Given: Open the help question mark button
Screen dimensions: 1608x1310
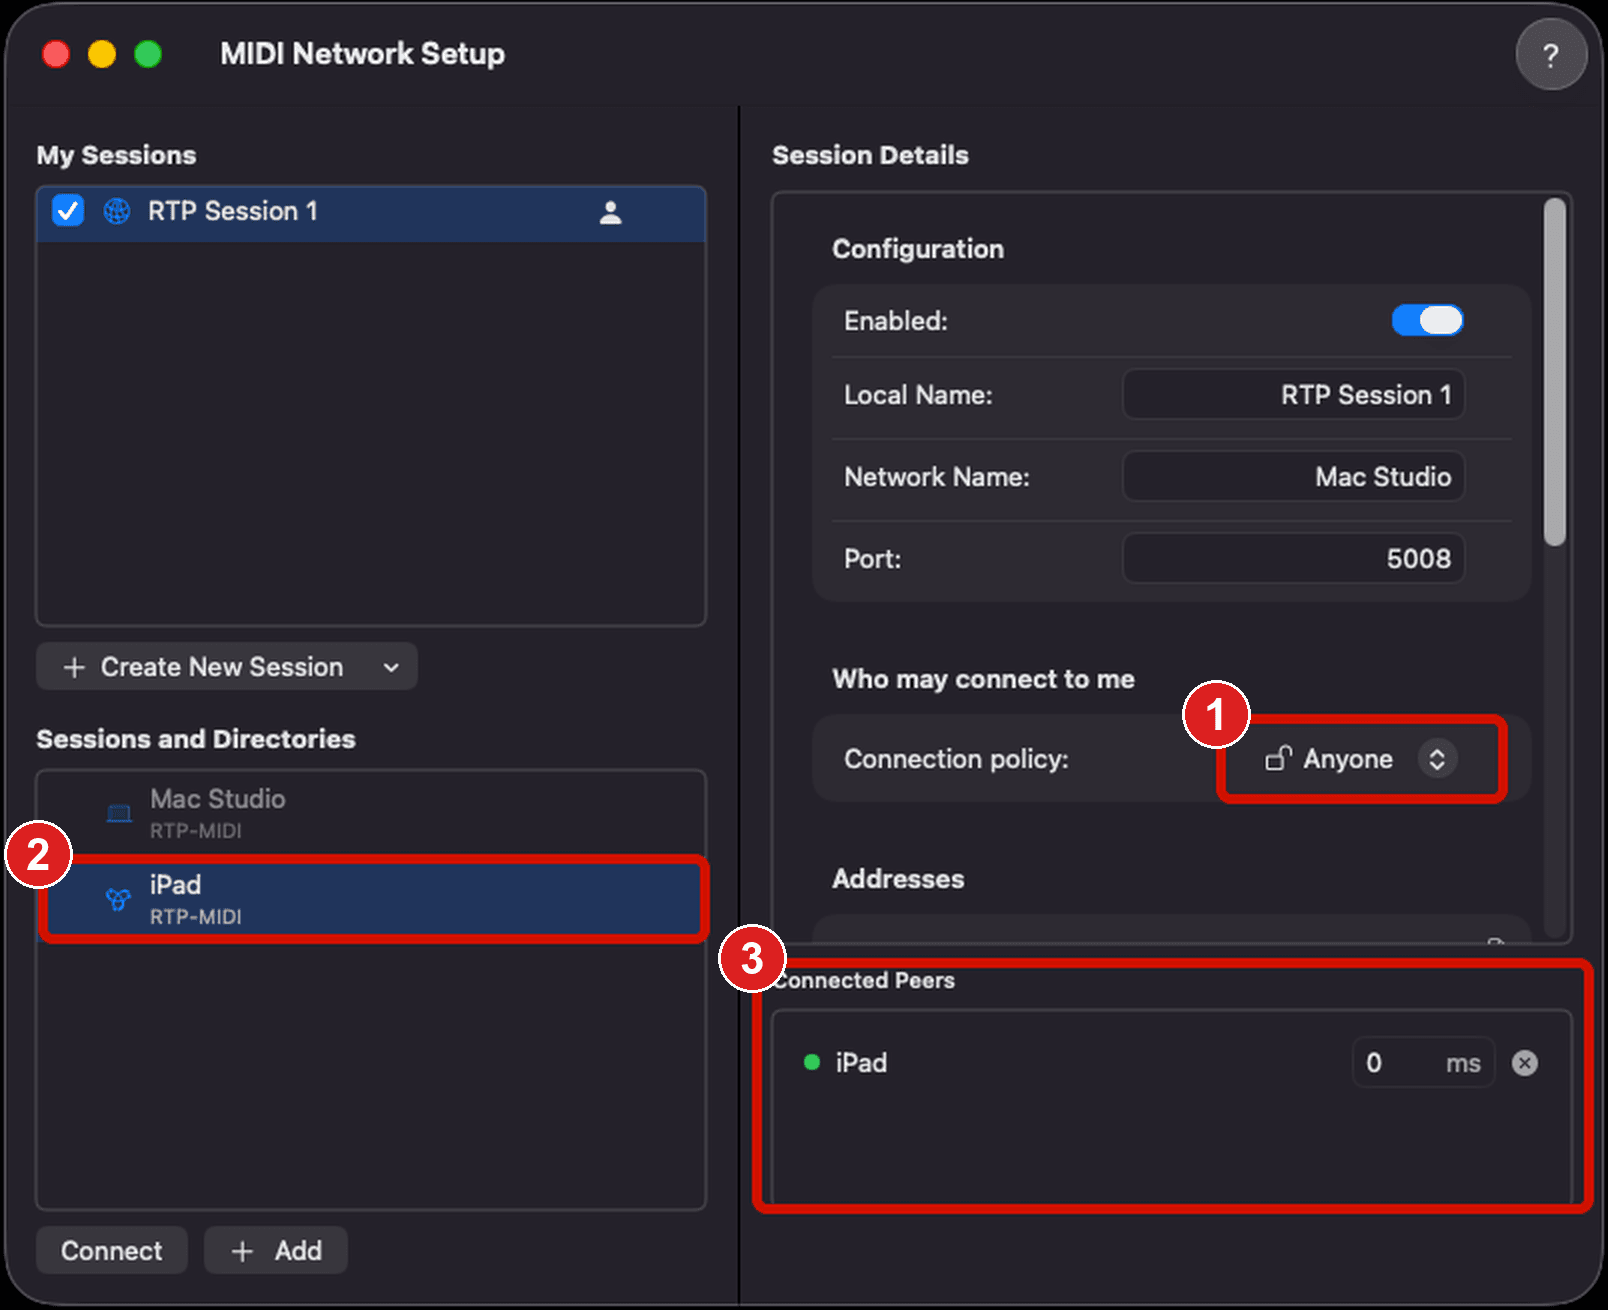Looking at the screenshot, I should [x=1551, y=55].
